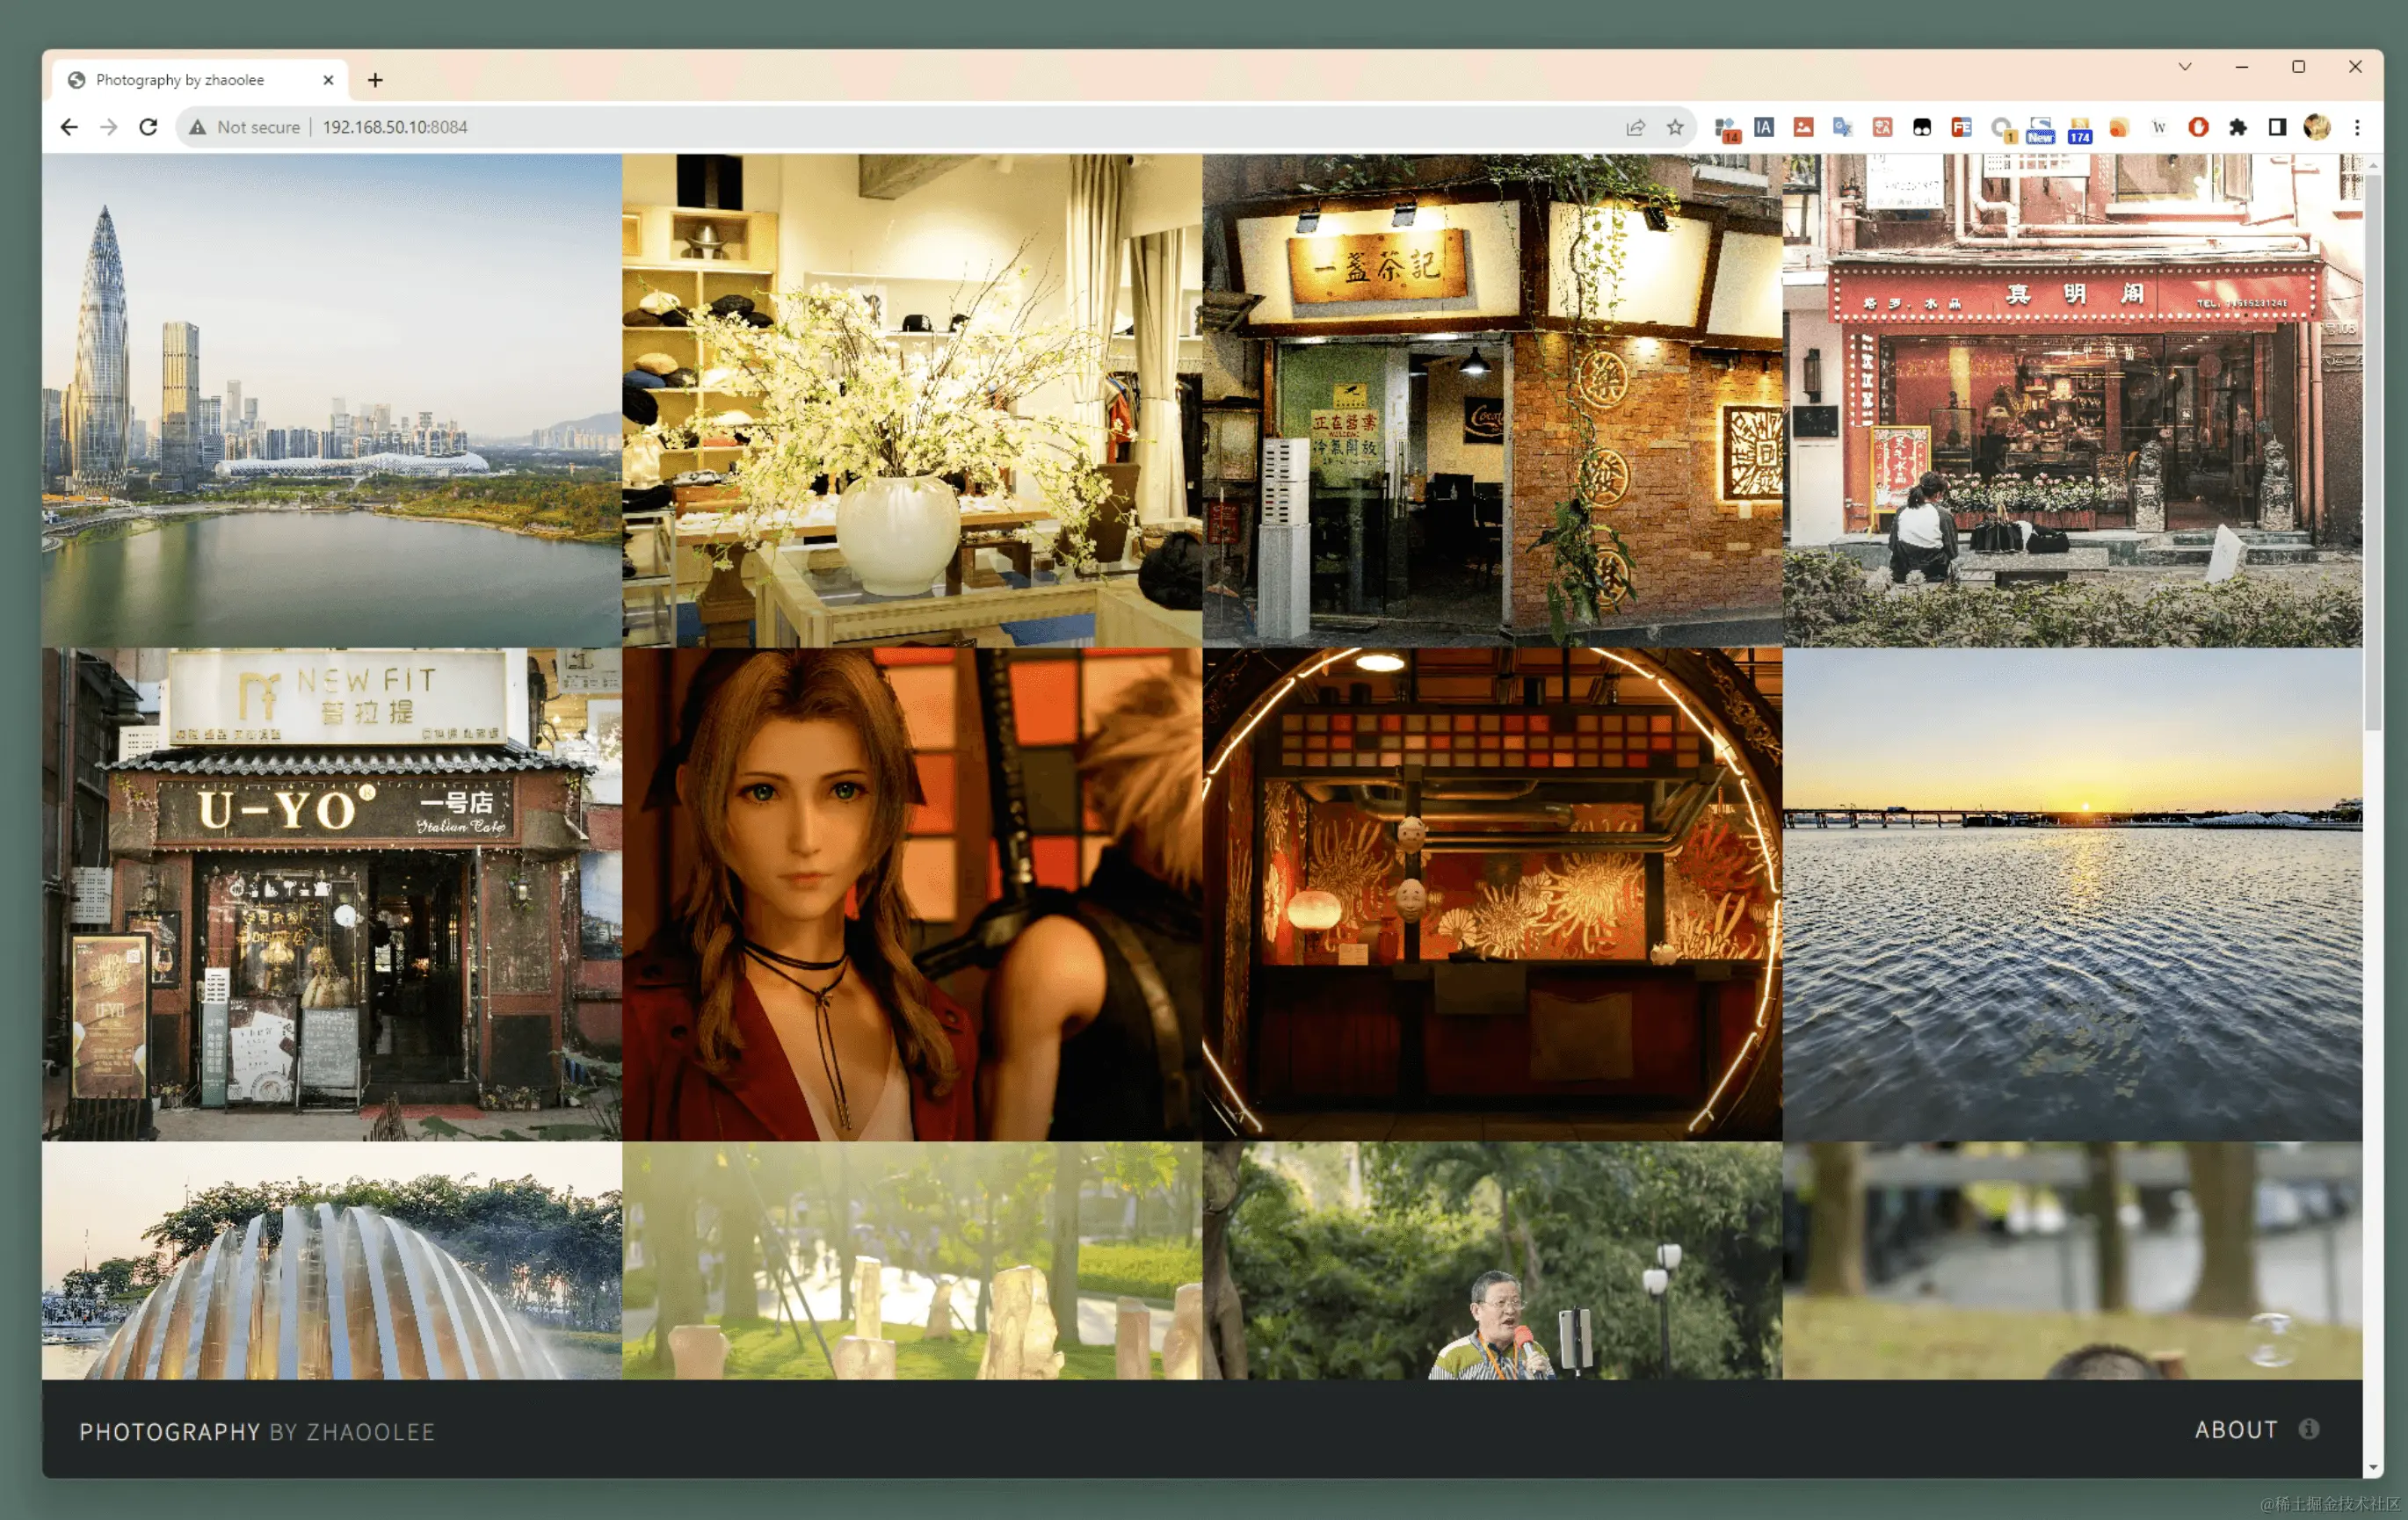
Task: Open the park tree stumps photo
Action: point(912,1261)
